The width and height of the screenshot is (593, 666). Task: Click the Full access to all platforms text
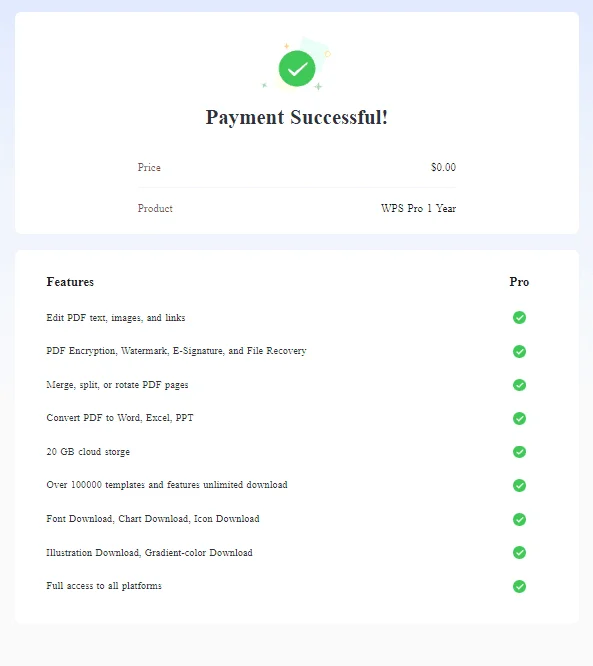(x=104, y=586)
